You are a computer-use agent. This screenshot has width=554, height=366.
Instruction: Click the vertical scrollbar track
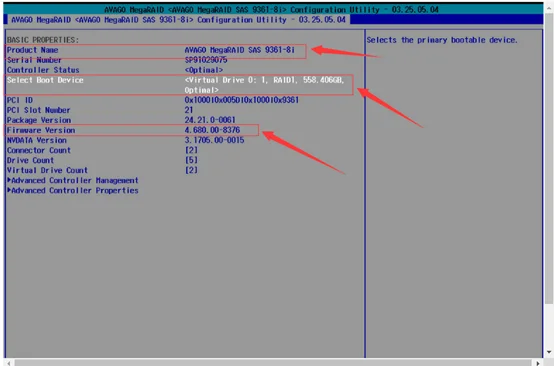[x=549, y=177]
